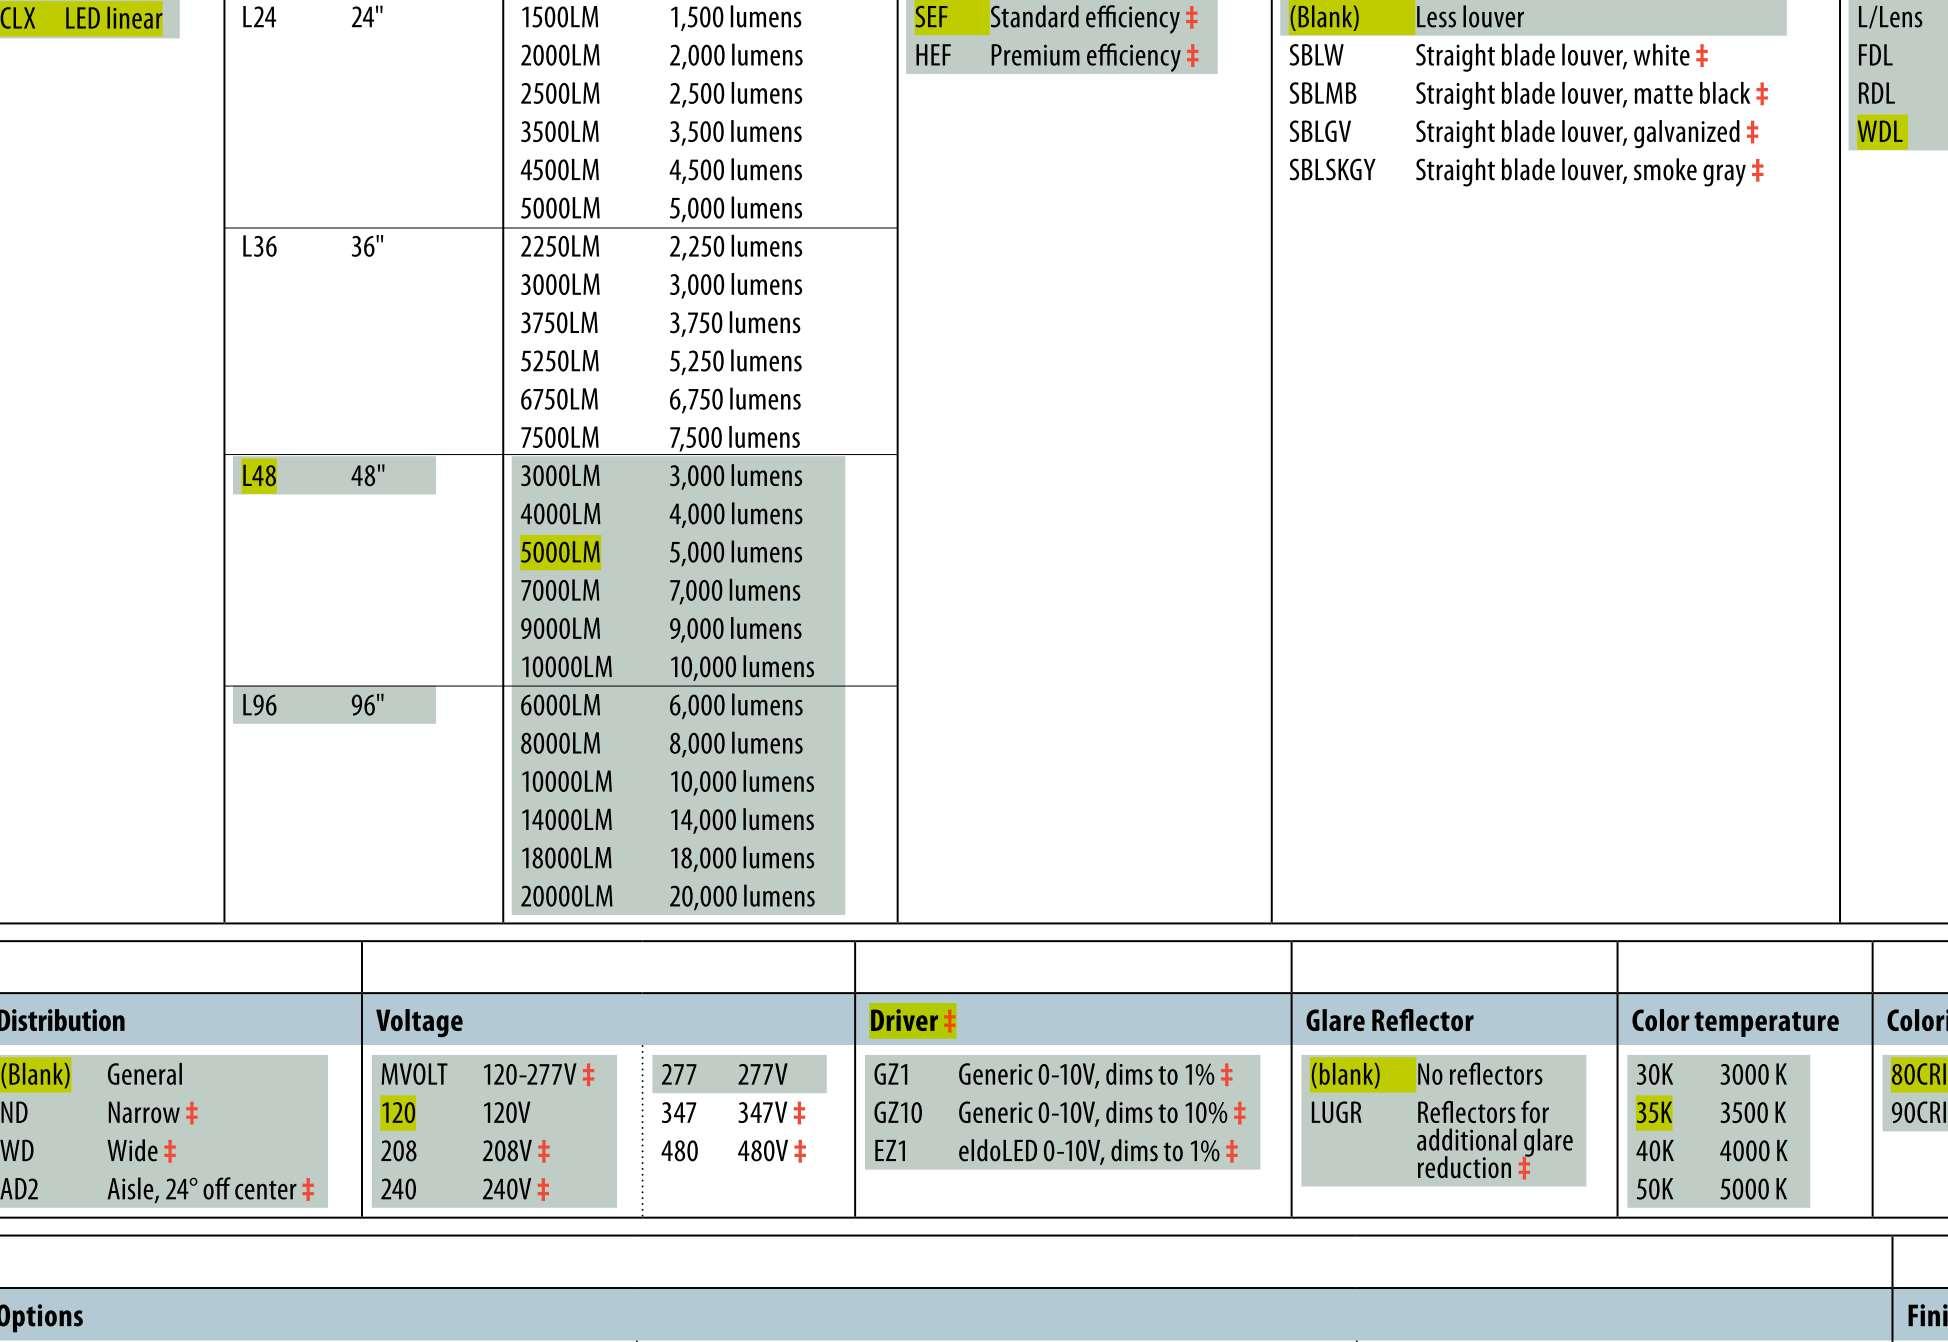Image resolution: width=1948 pixels, height=1342 pixels.
Task: Select the 35K color temperature
Action: tap(1654, 1113)
